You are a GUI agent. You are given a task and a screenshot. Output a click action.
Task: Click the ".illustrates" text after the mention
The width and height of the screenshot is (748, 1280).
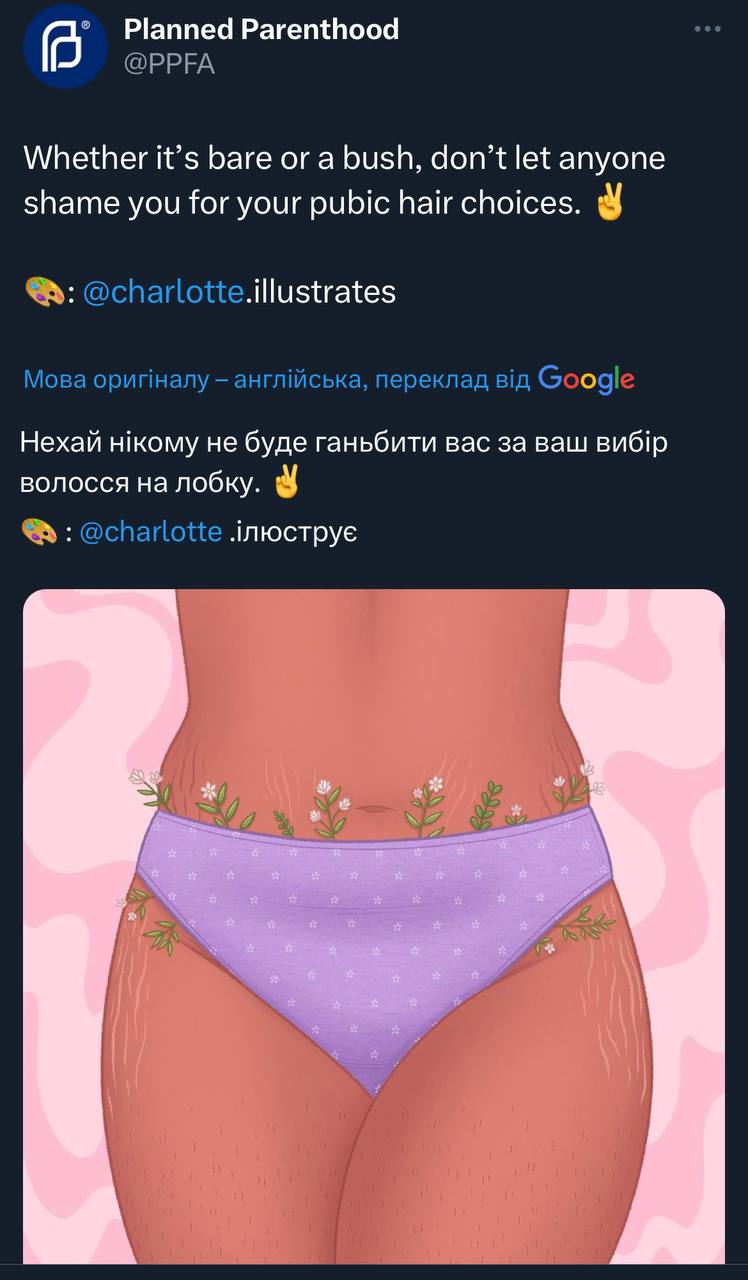321,292
